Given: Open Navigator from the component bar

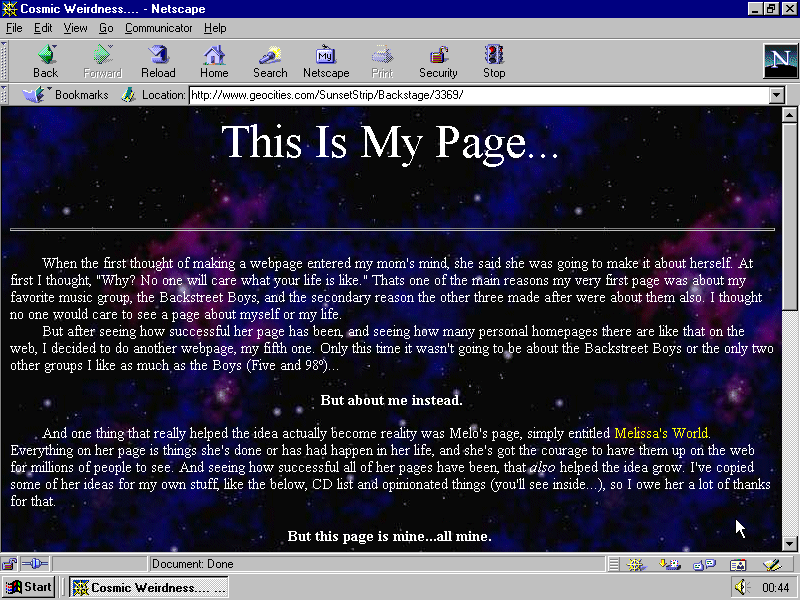Looking at the screenshot, I should pyautogui.click(x=636, y=564).
